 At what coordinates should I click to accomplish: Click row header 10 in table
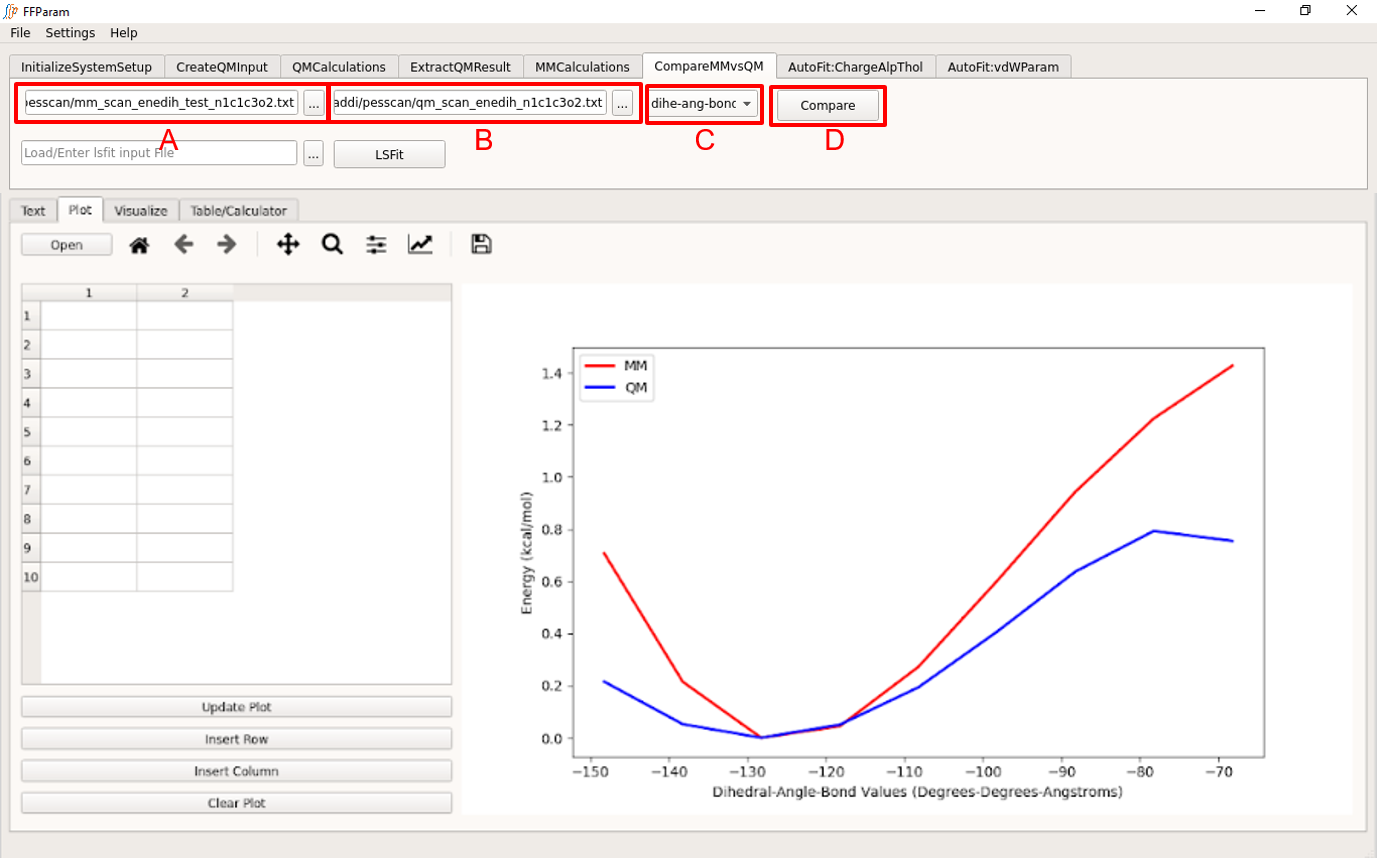click(31, 577)
